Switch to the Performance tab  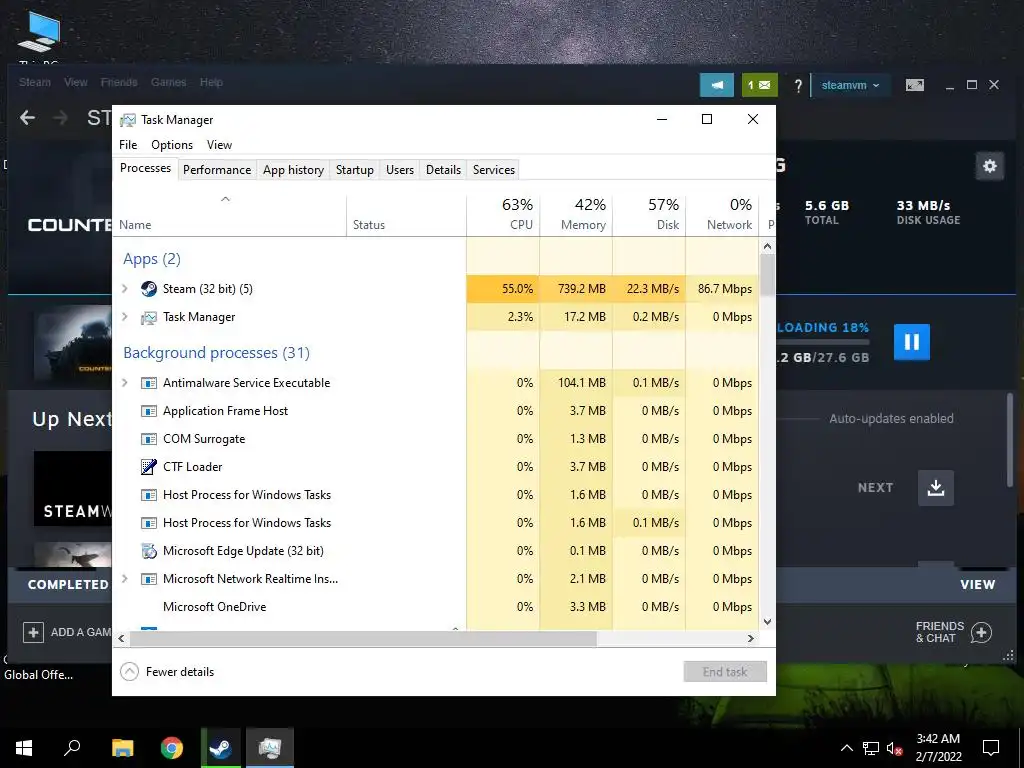(217, 170)
